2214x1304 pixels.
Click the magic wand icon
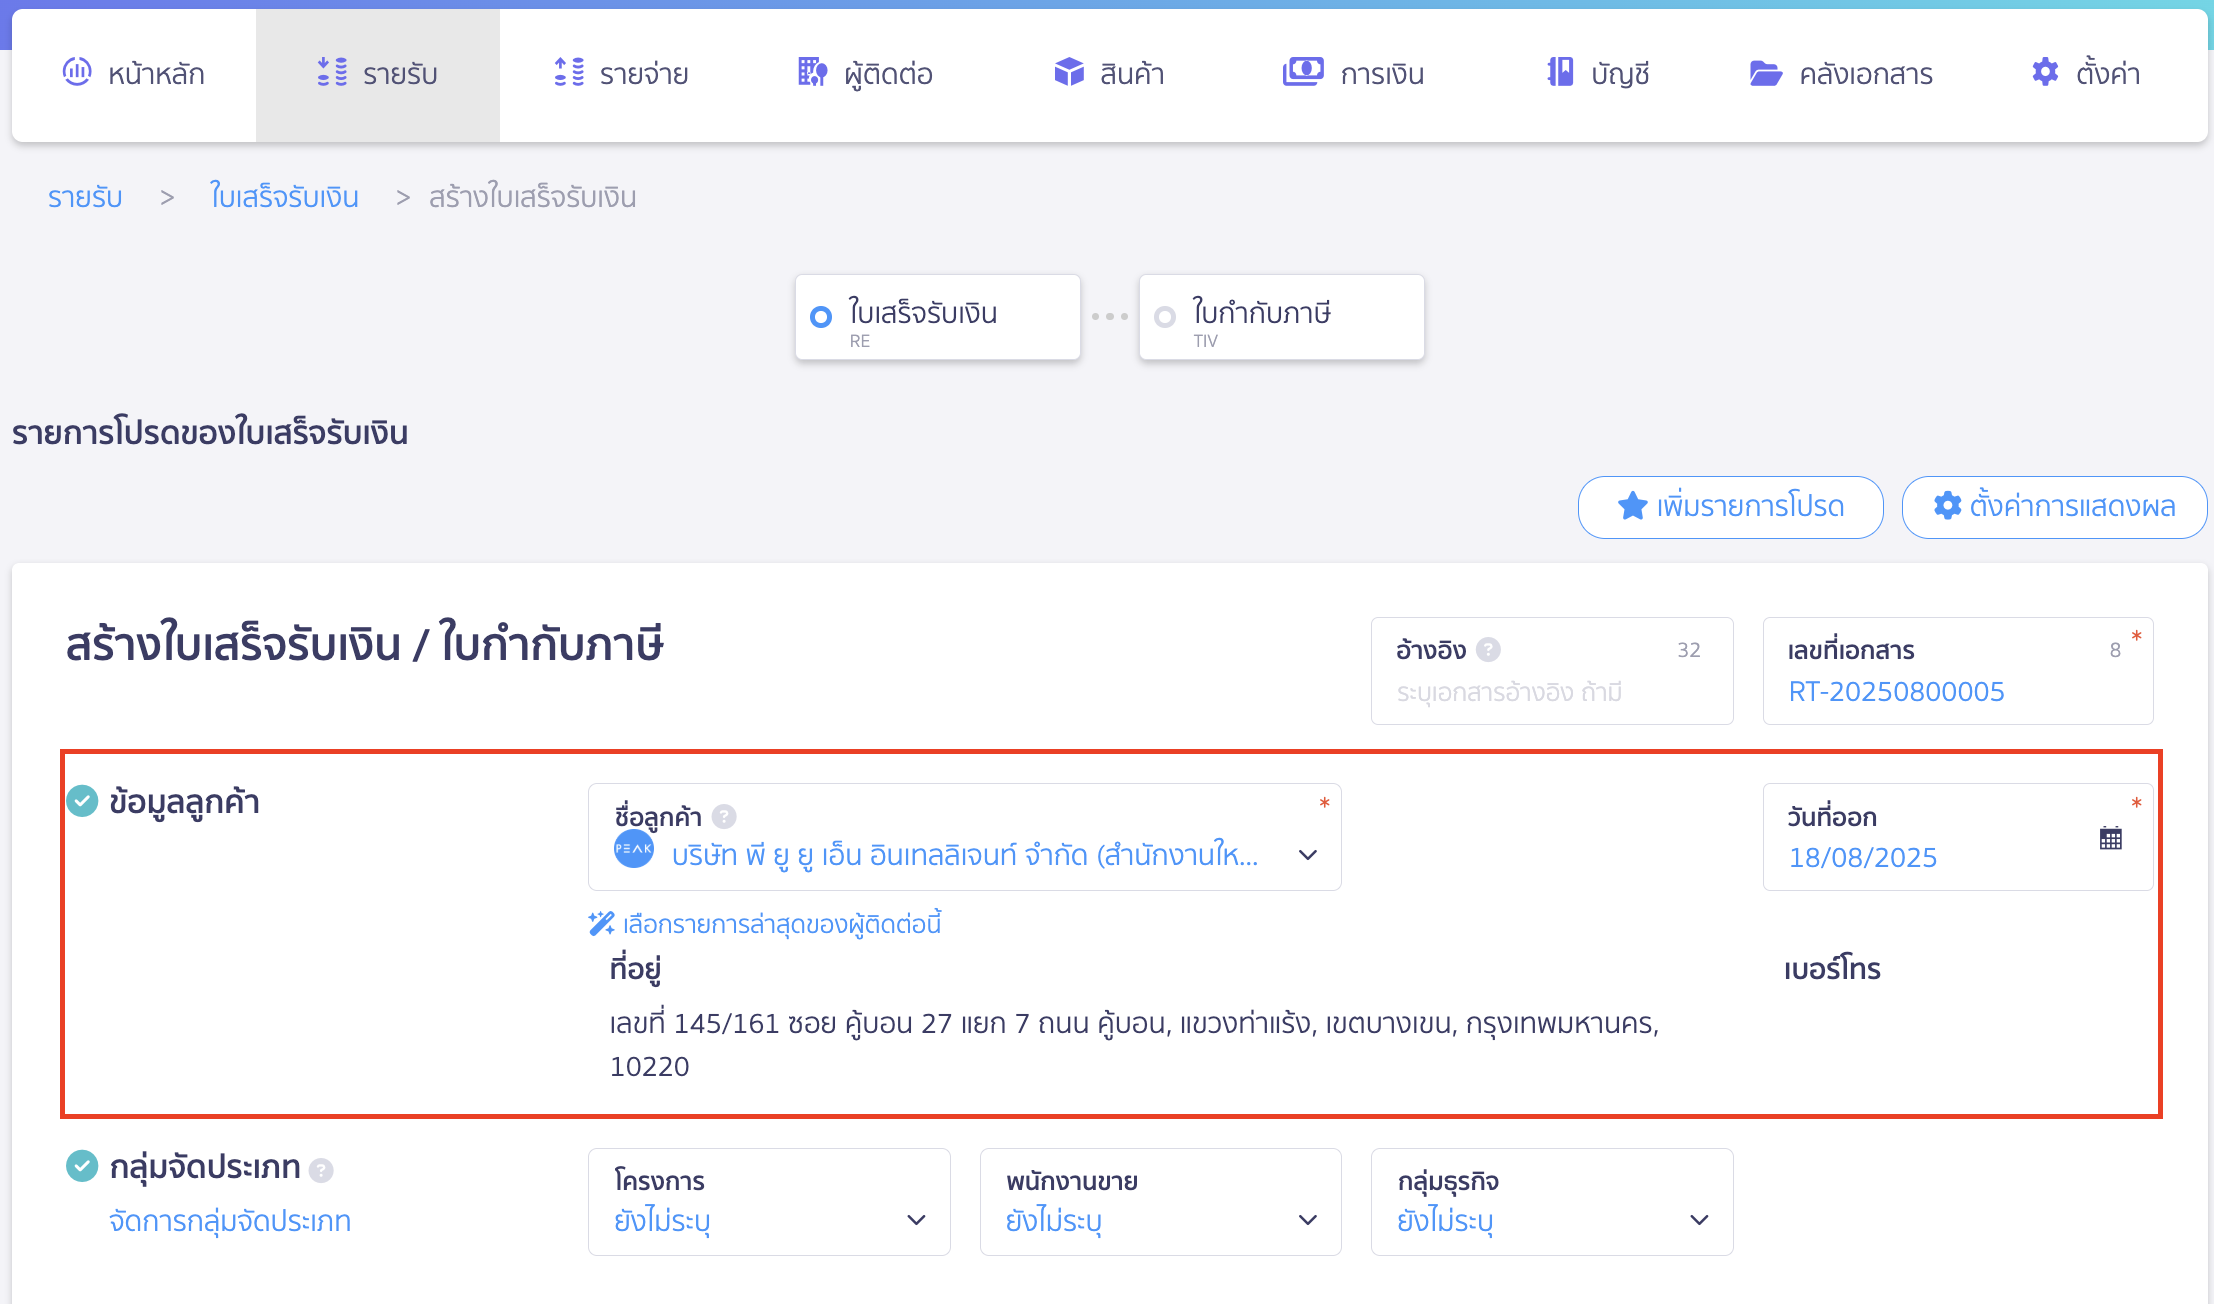[x=601, y=923]
